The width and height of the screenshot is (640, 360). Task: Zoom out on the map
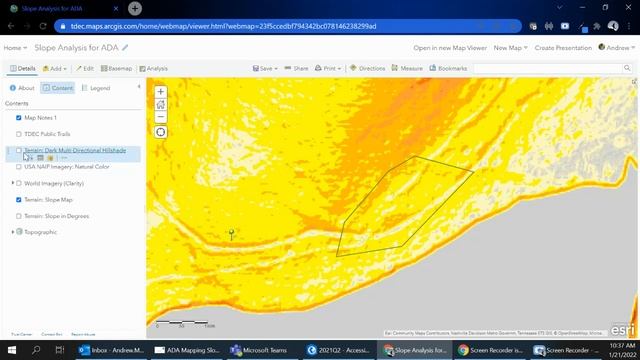click(160, 117)
